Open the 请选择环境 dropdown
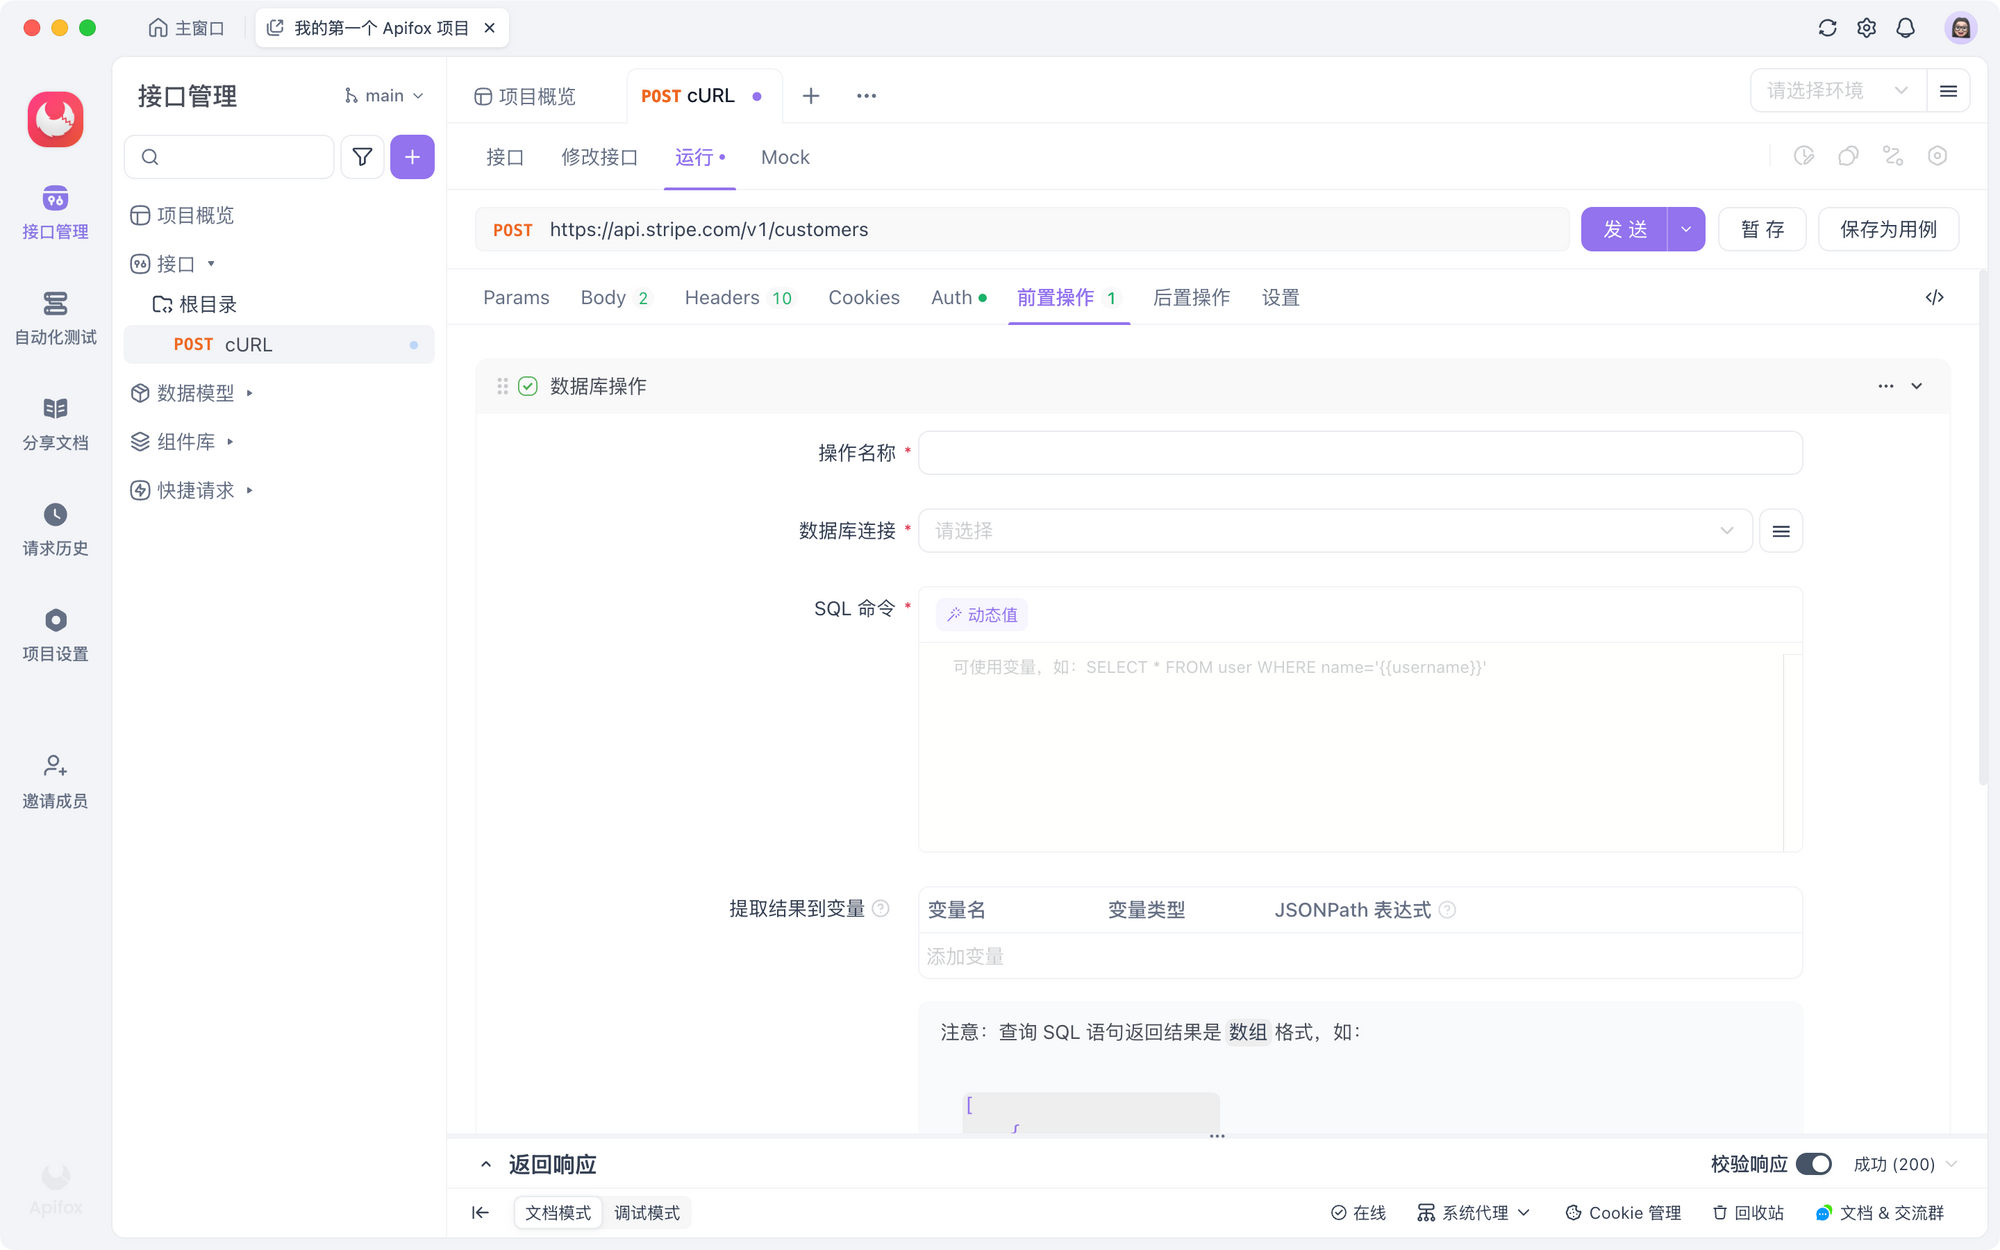The width and height of the screenshot is (2000, 1250). point(1836,91)
